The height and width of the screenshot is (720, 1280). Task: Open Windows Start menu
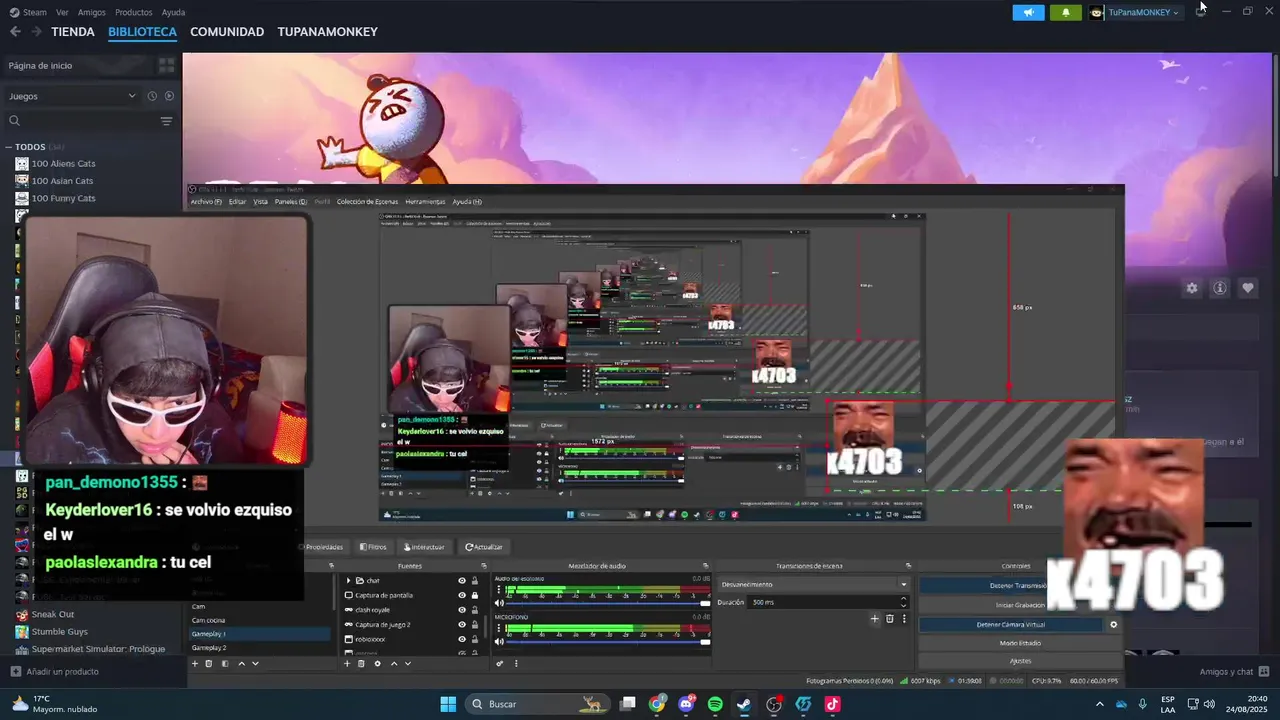448,704
